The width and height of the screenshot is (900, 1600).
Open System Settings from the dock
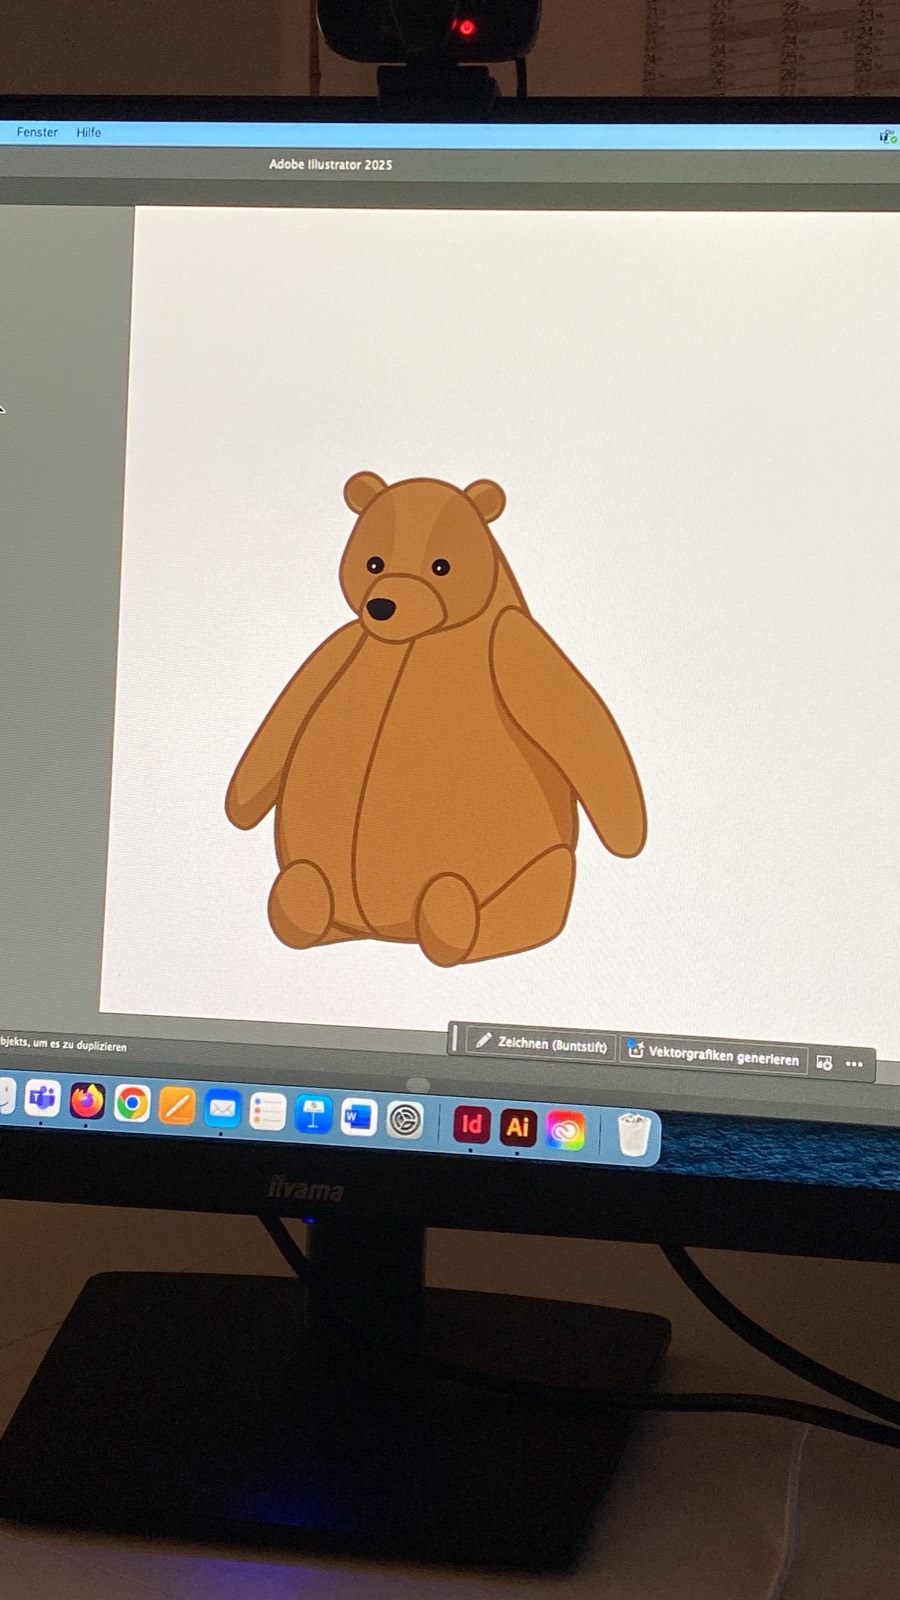[405, 1121]
